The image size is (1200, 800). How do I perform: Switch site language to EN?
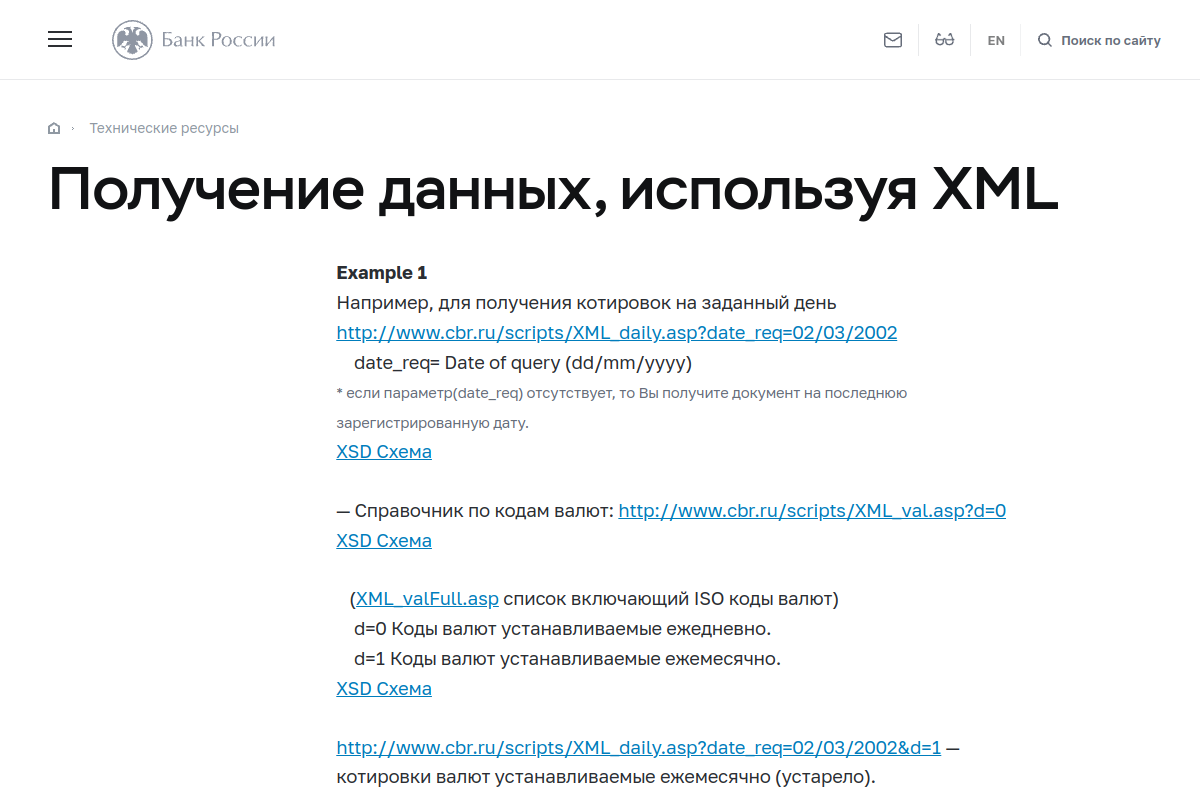coord(996,41)
